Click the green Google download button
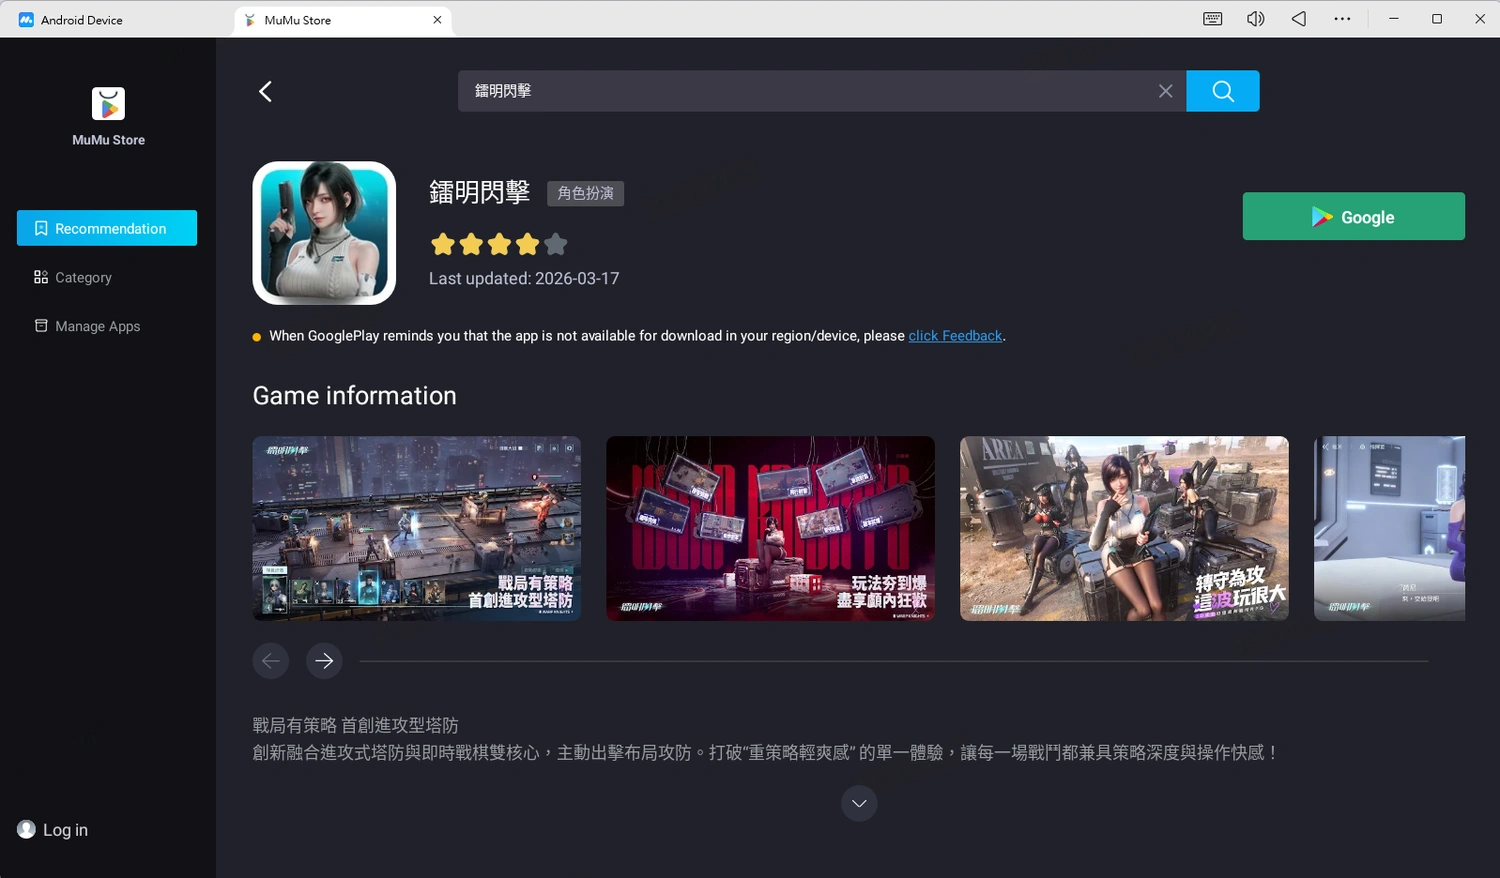 point(1353,216)
